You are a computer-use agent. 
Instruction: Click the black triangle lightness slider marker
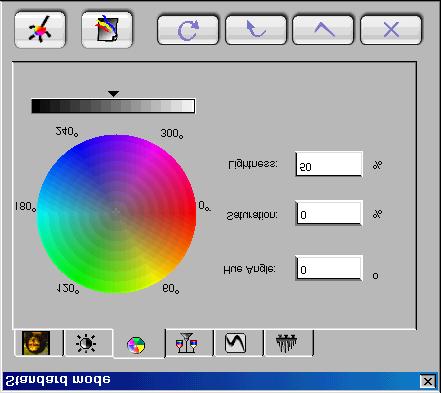click(x=114, y=94)
